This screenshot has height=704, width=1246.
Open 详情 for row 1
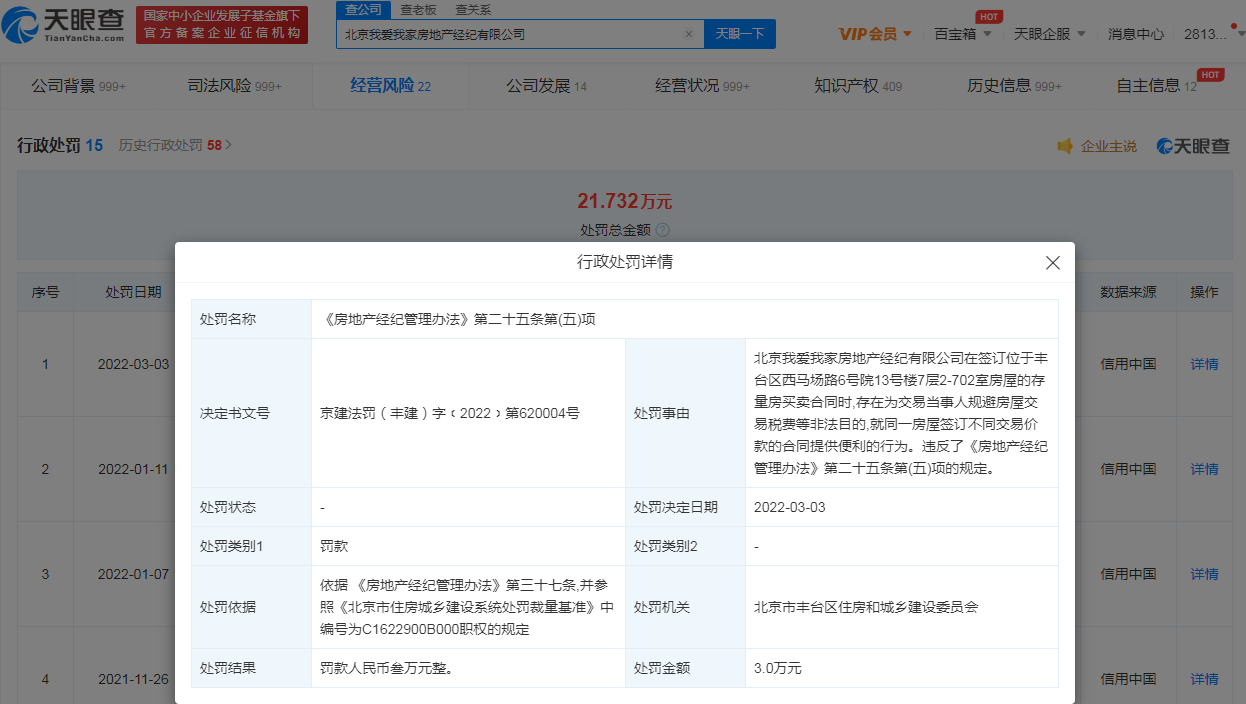tap(1204, 364)
